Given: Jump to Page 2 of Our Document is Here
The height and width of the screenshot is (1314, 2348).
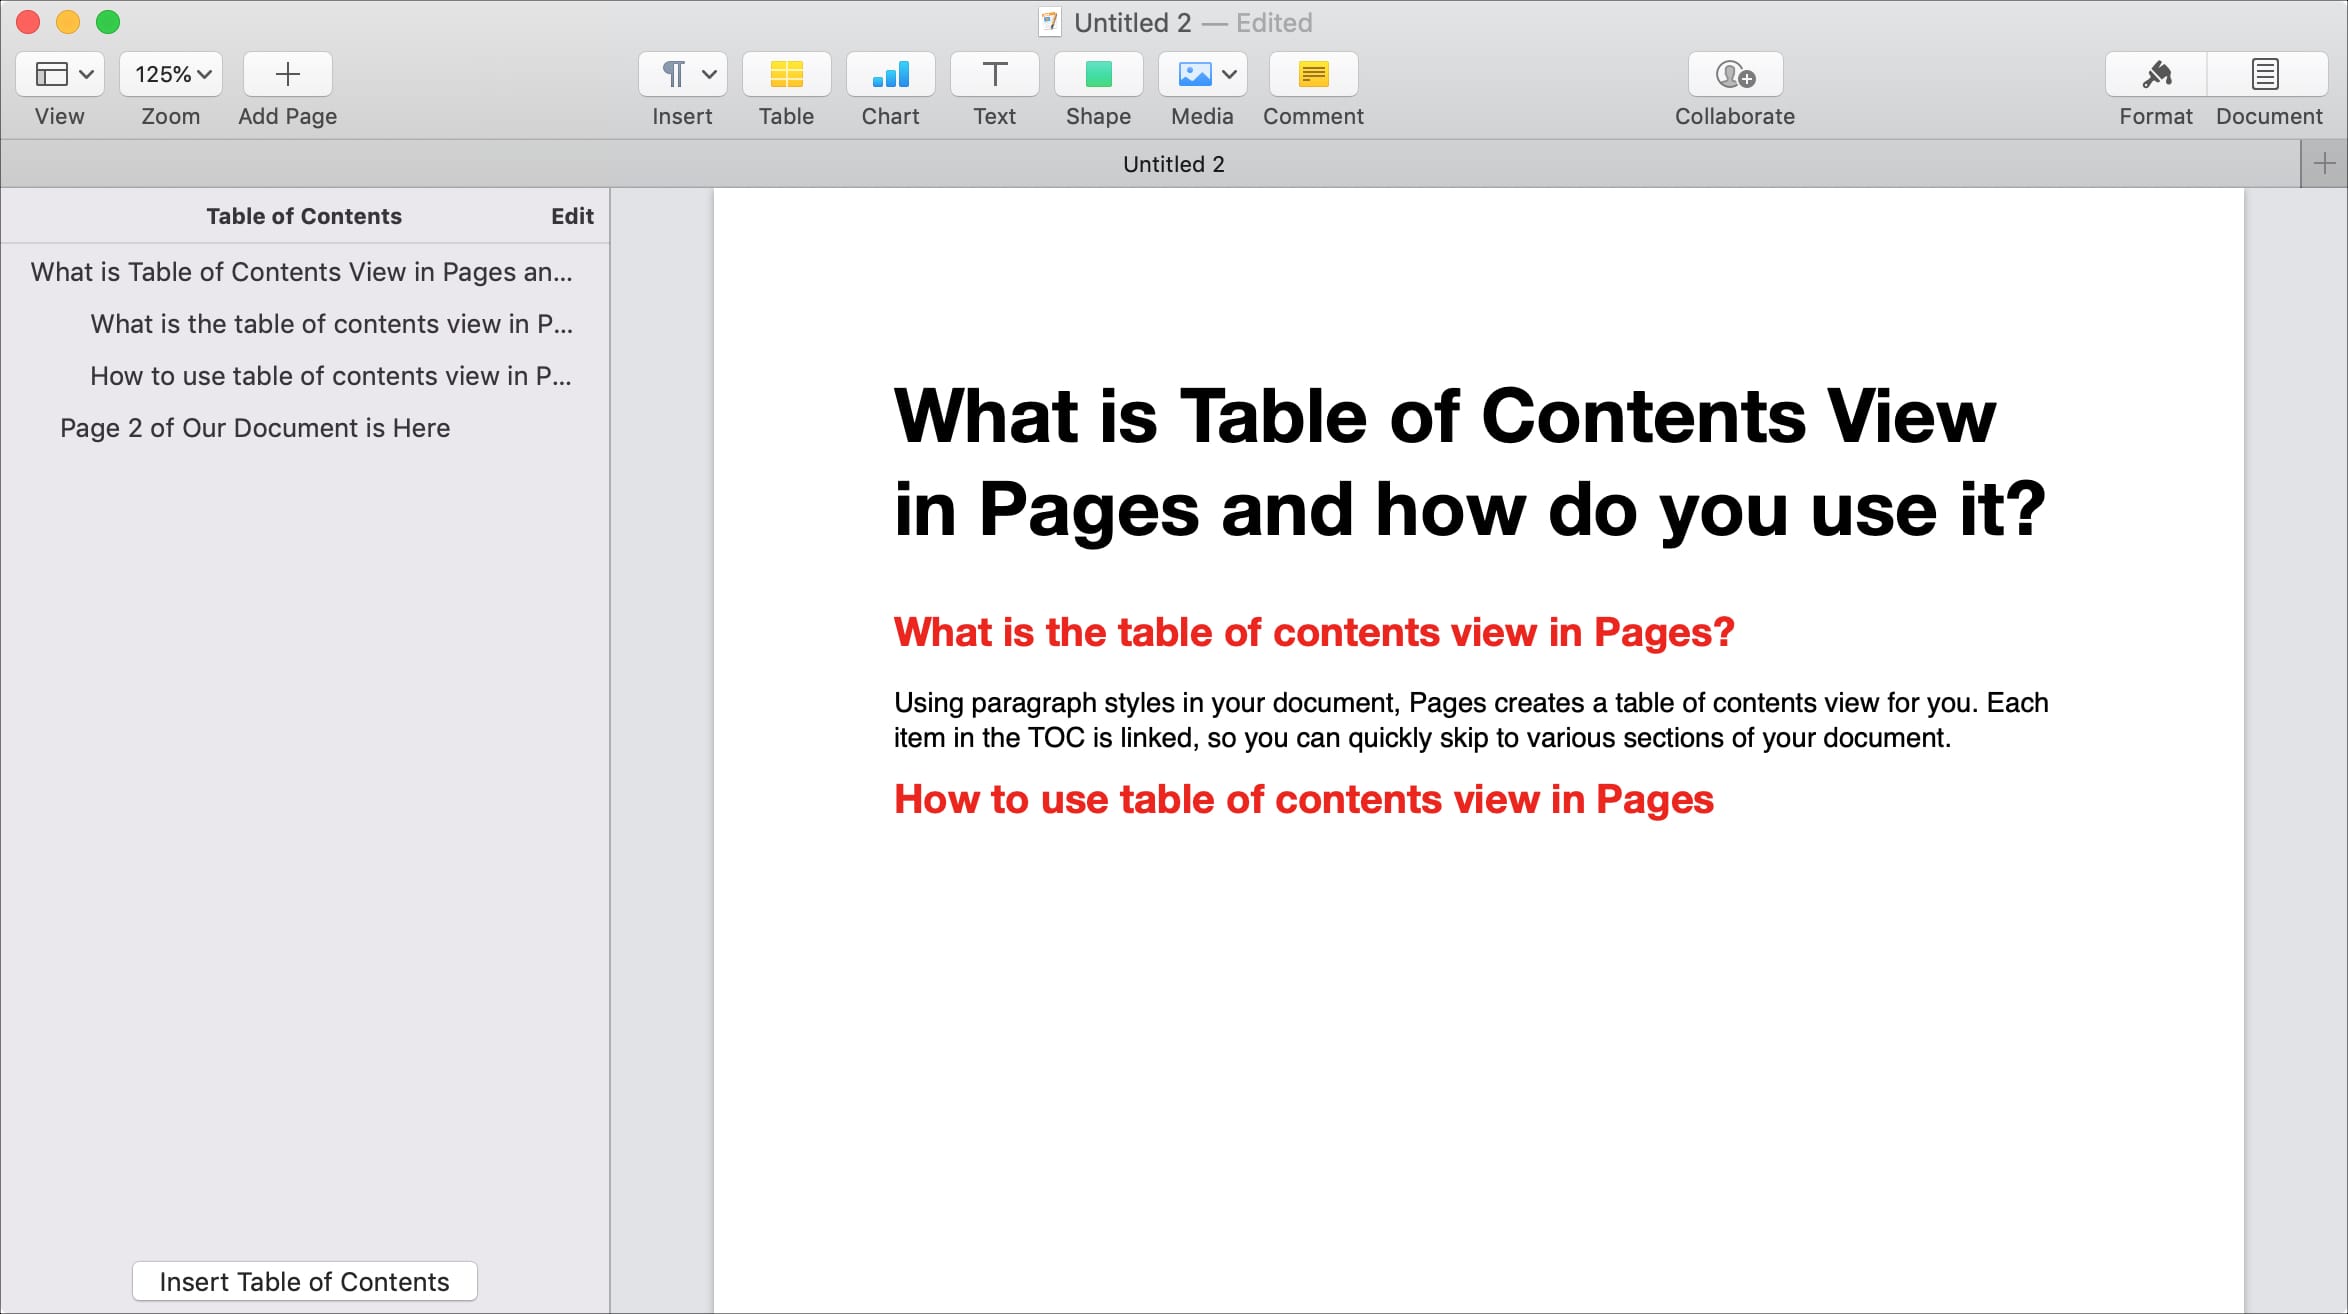Looking at the screenshot, I should pyautogui.click(x=255, y=427).
